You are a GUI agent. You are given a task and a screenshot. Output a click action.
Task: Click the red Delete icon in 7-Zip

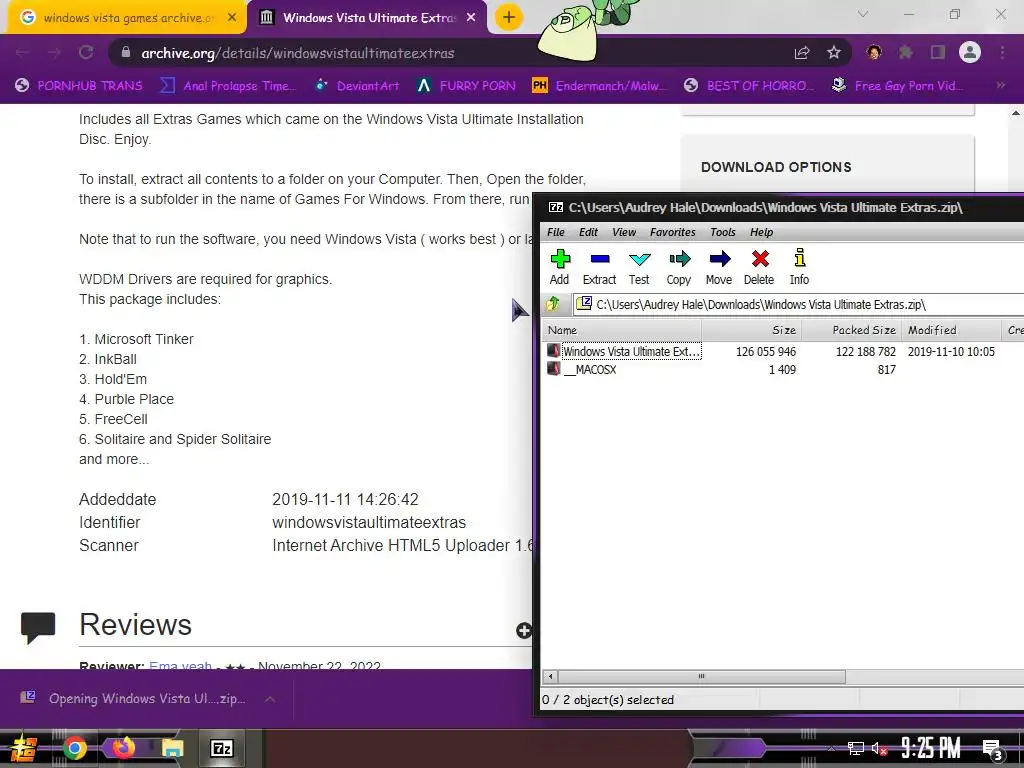(x=759, y=267)
